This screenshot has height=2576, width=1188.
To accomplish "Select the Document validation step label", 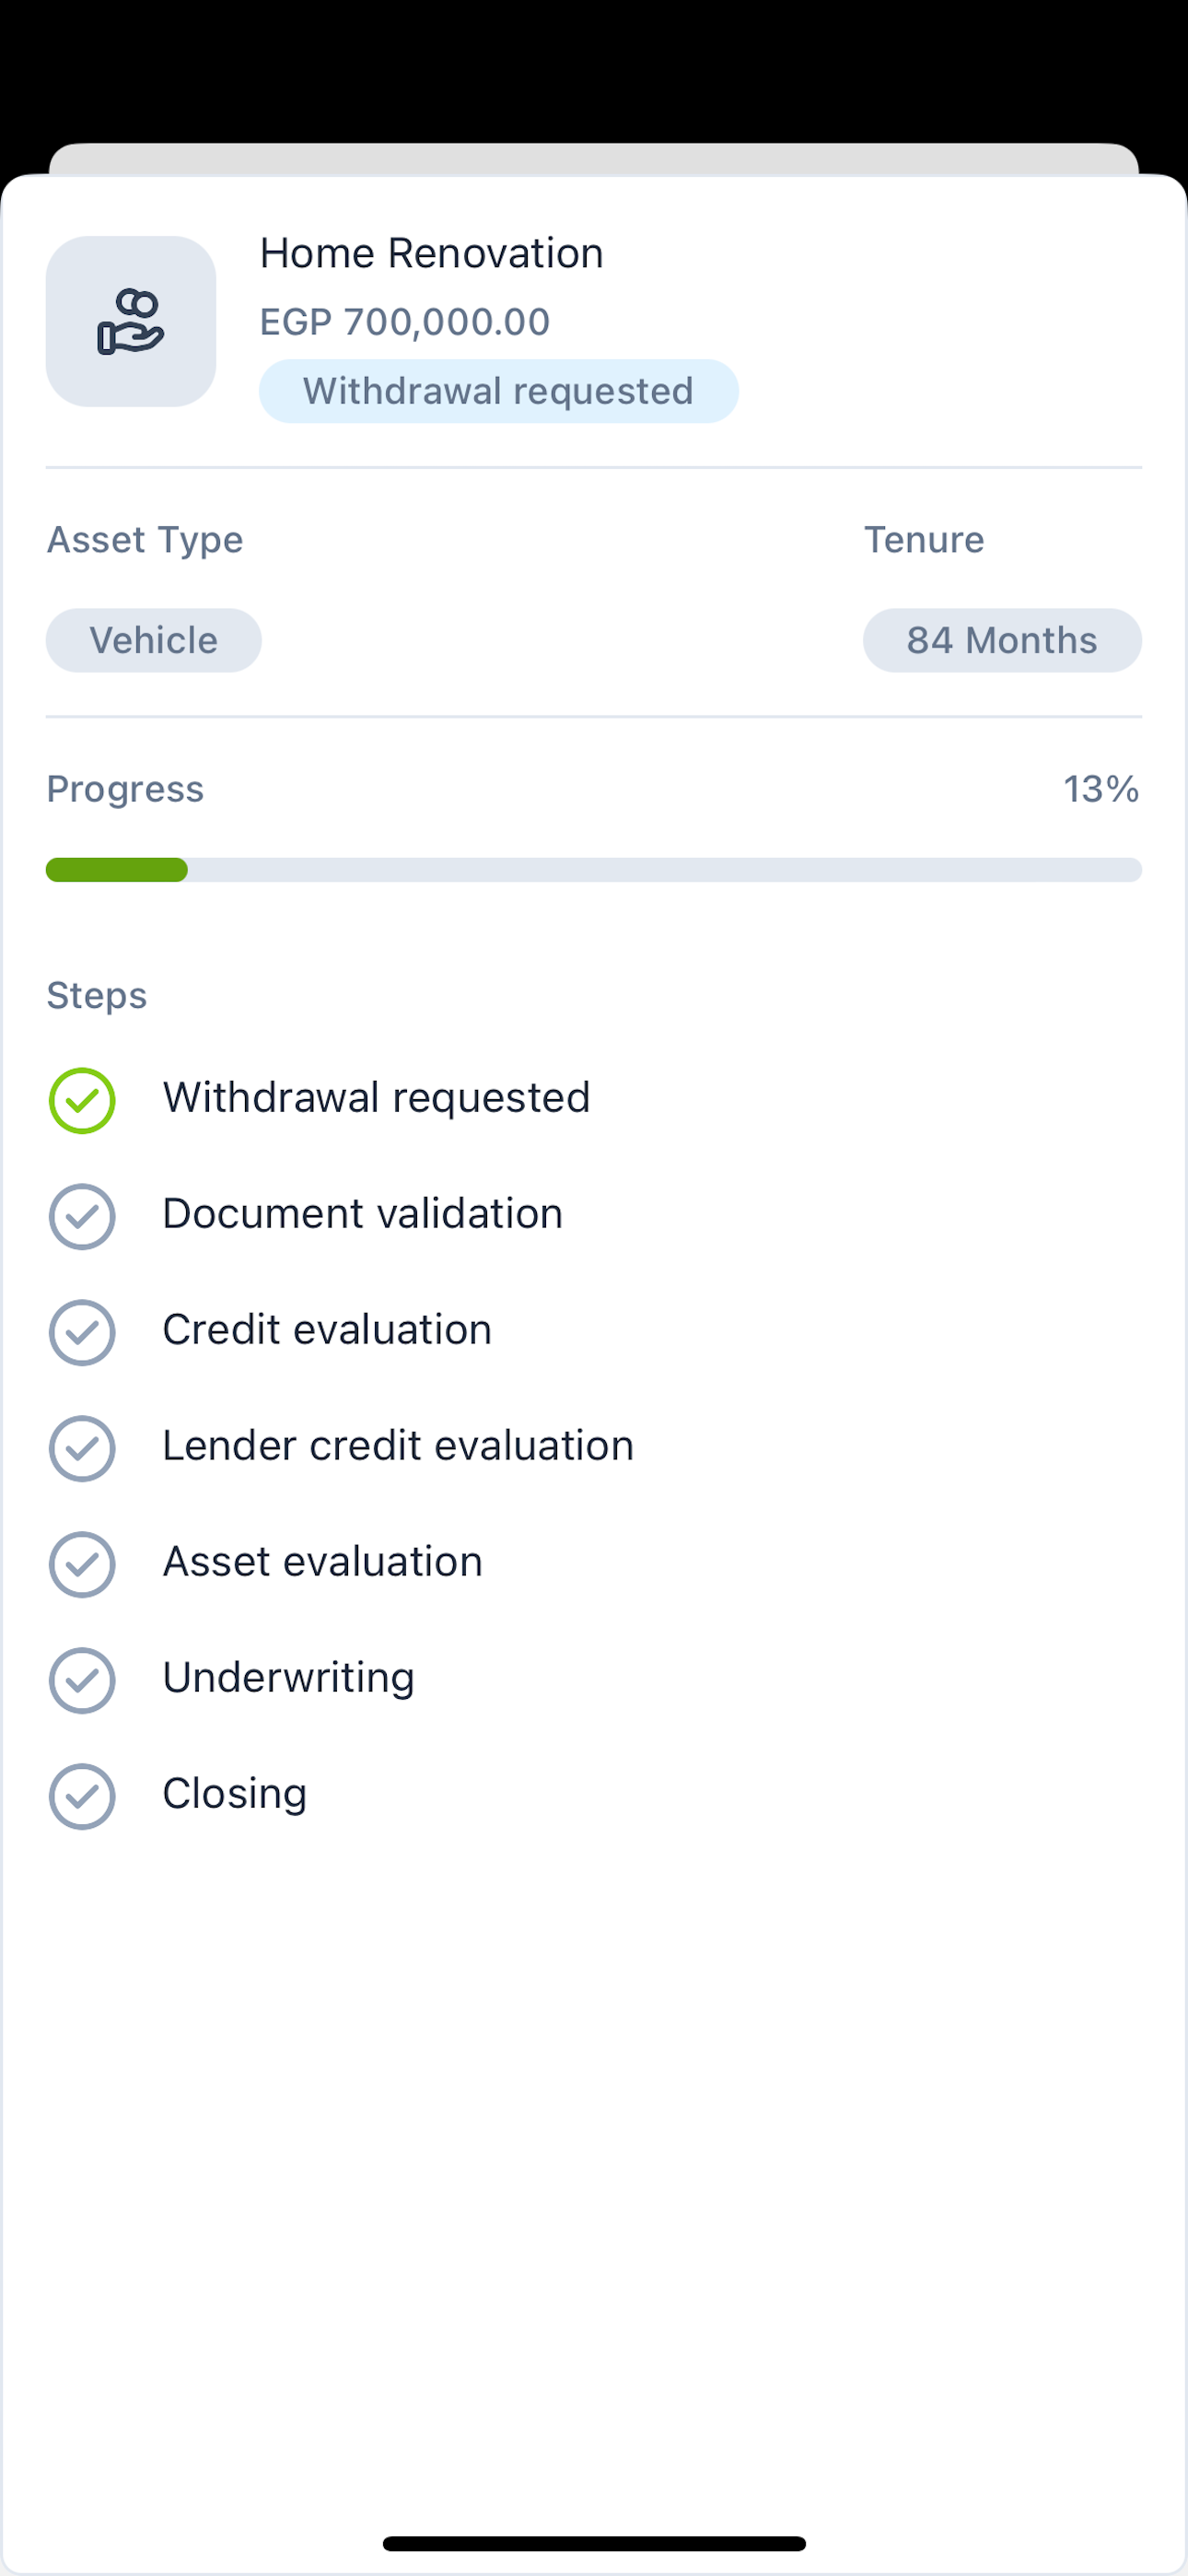I will [x=363, y=1214].
